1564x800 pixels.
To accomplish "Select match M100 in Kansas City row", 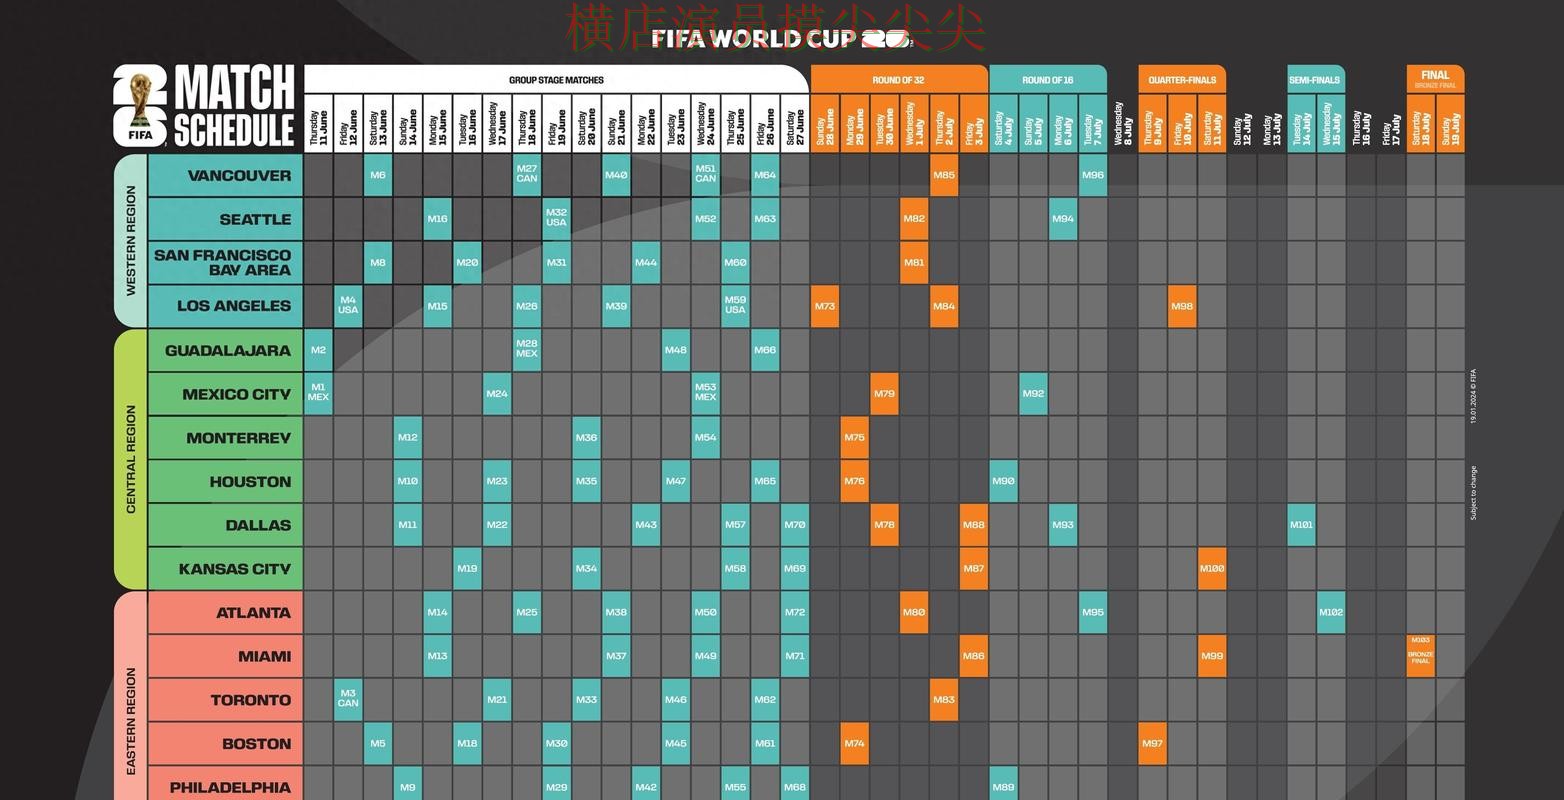I will tap(1212, 569).
